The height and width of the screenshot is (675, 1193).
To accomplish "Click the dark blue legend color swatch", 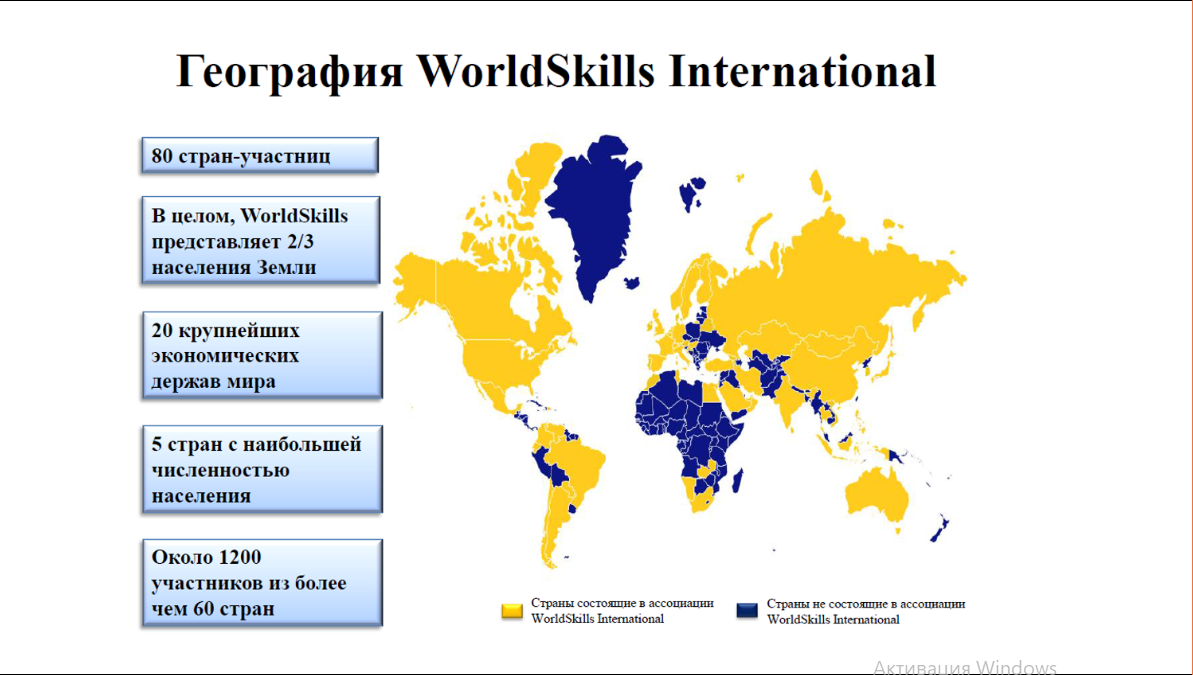I will (747, 610).
